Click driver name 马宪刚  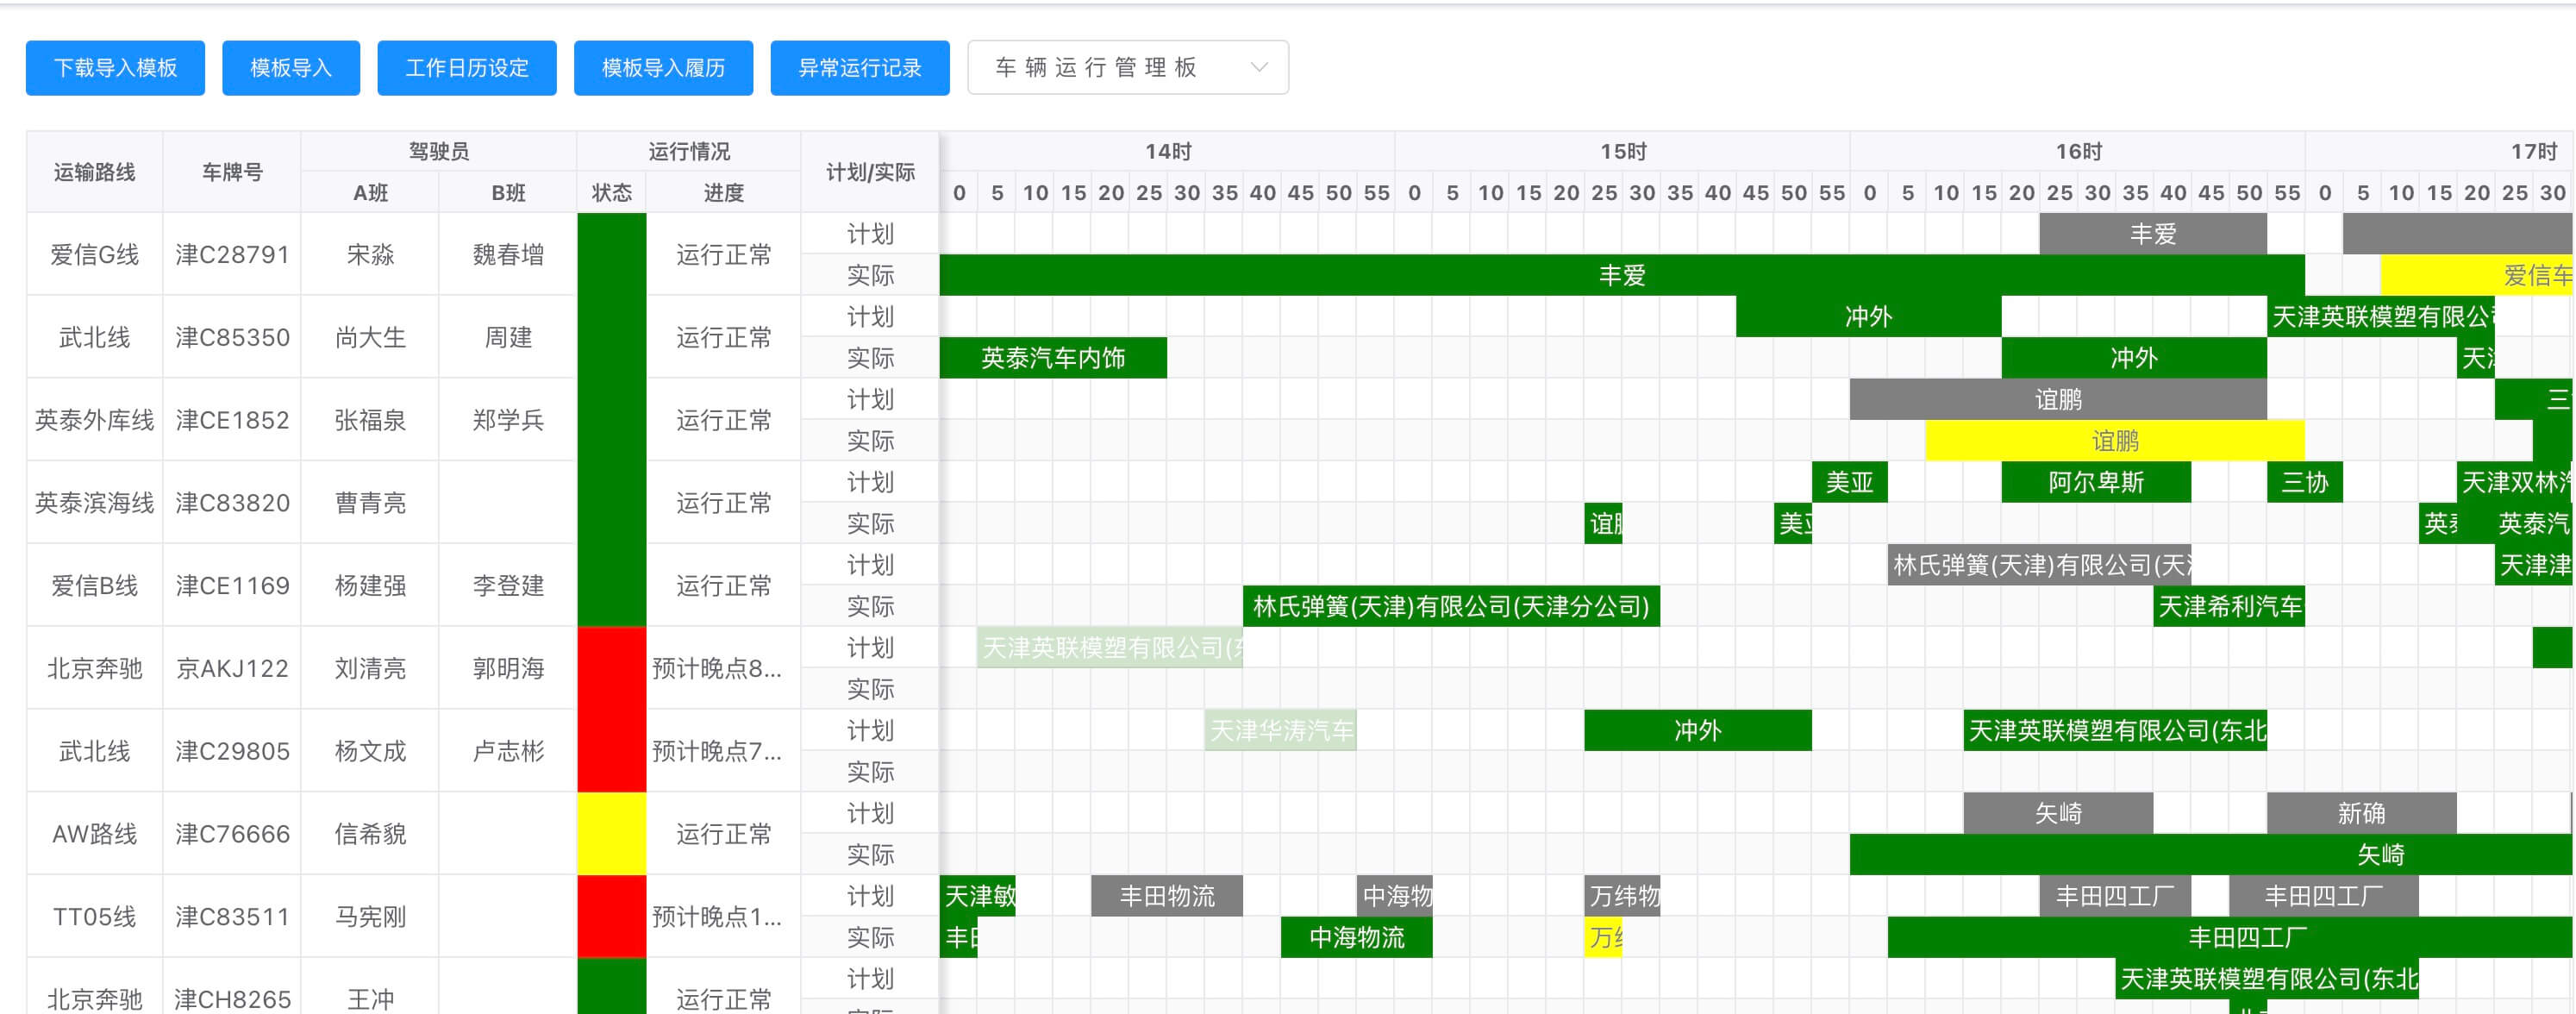370,917
